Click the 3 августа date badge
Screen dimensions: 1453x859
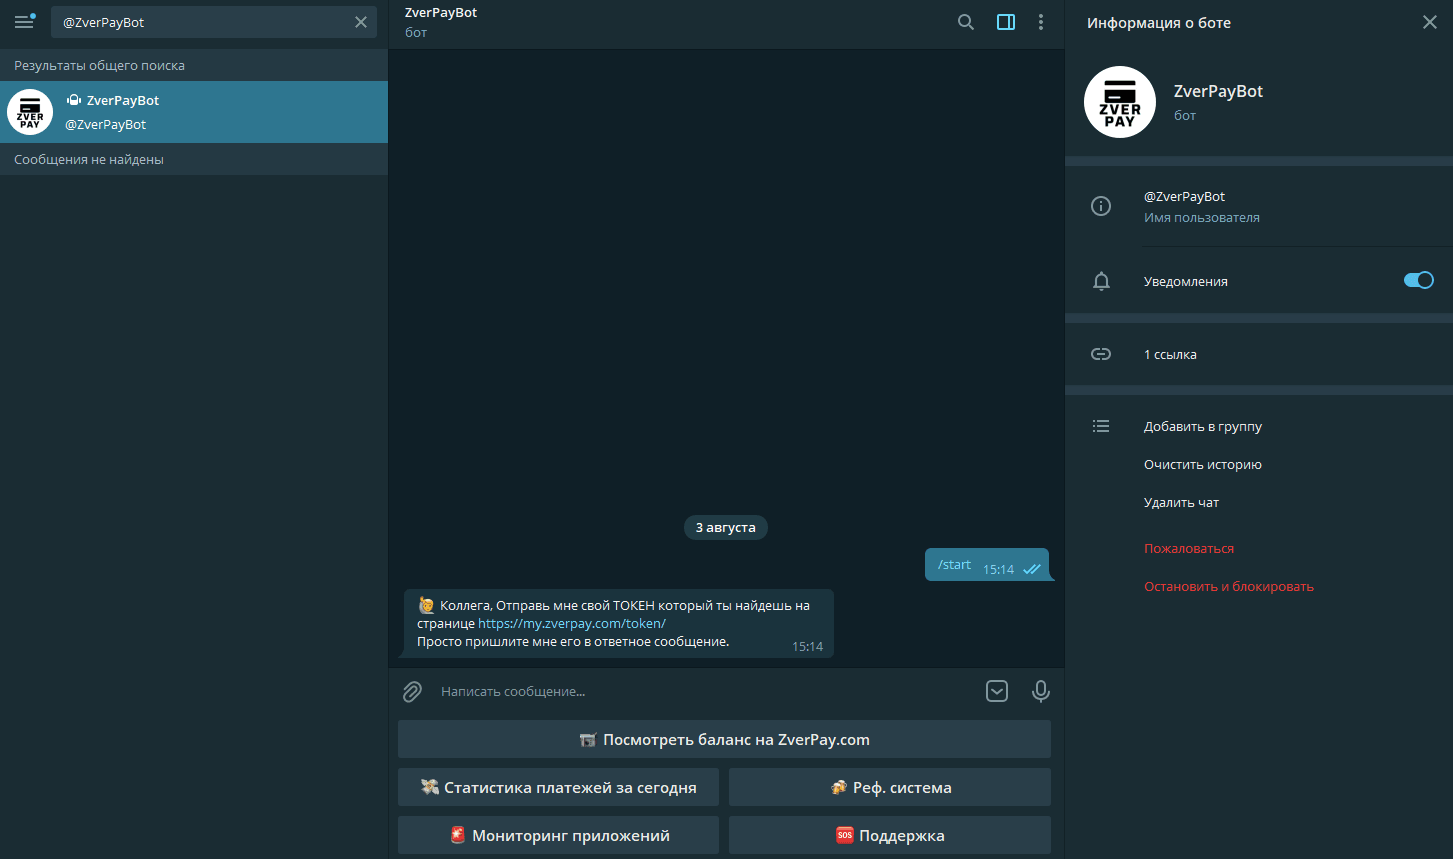(x=726, y=527)
